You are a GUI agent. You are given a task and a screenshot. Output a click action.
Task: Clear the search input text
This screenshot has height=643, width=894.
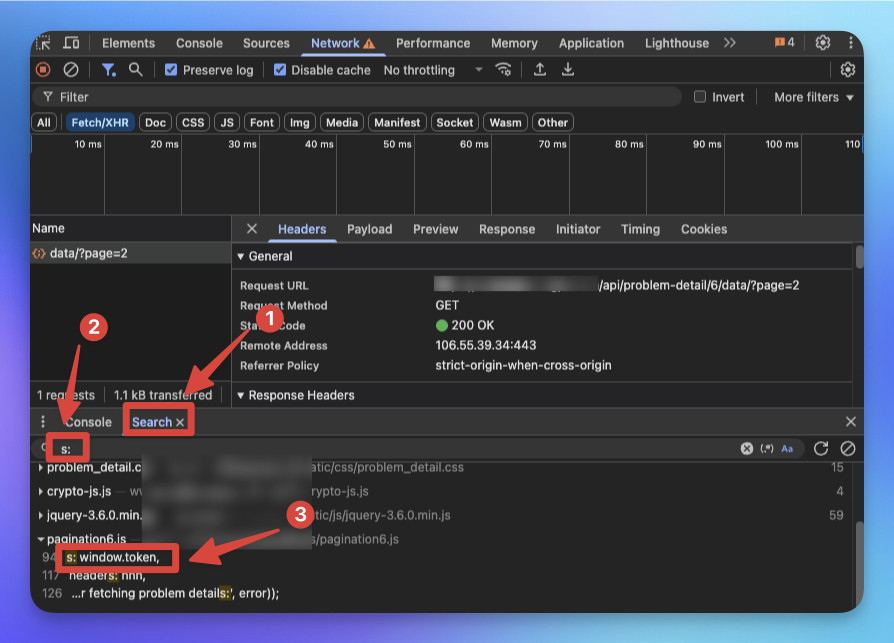point(746,449)
